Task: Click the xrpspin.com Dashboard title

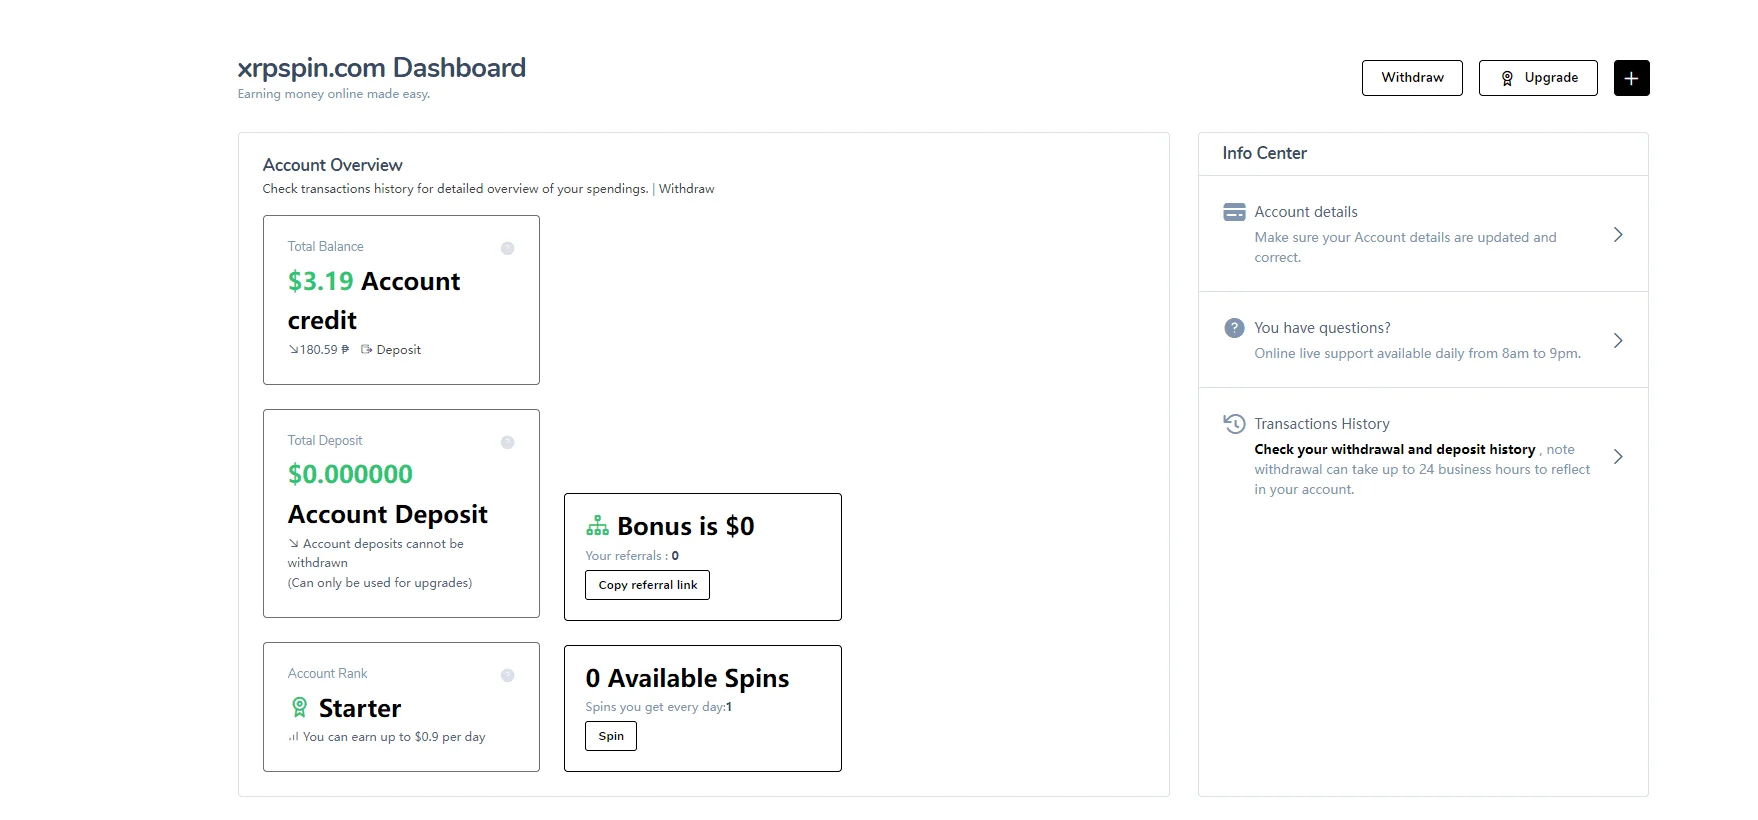Action: [381, 68]
